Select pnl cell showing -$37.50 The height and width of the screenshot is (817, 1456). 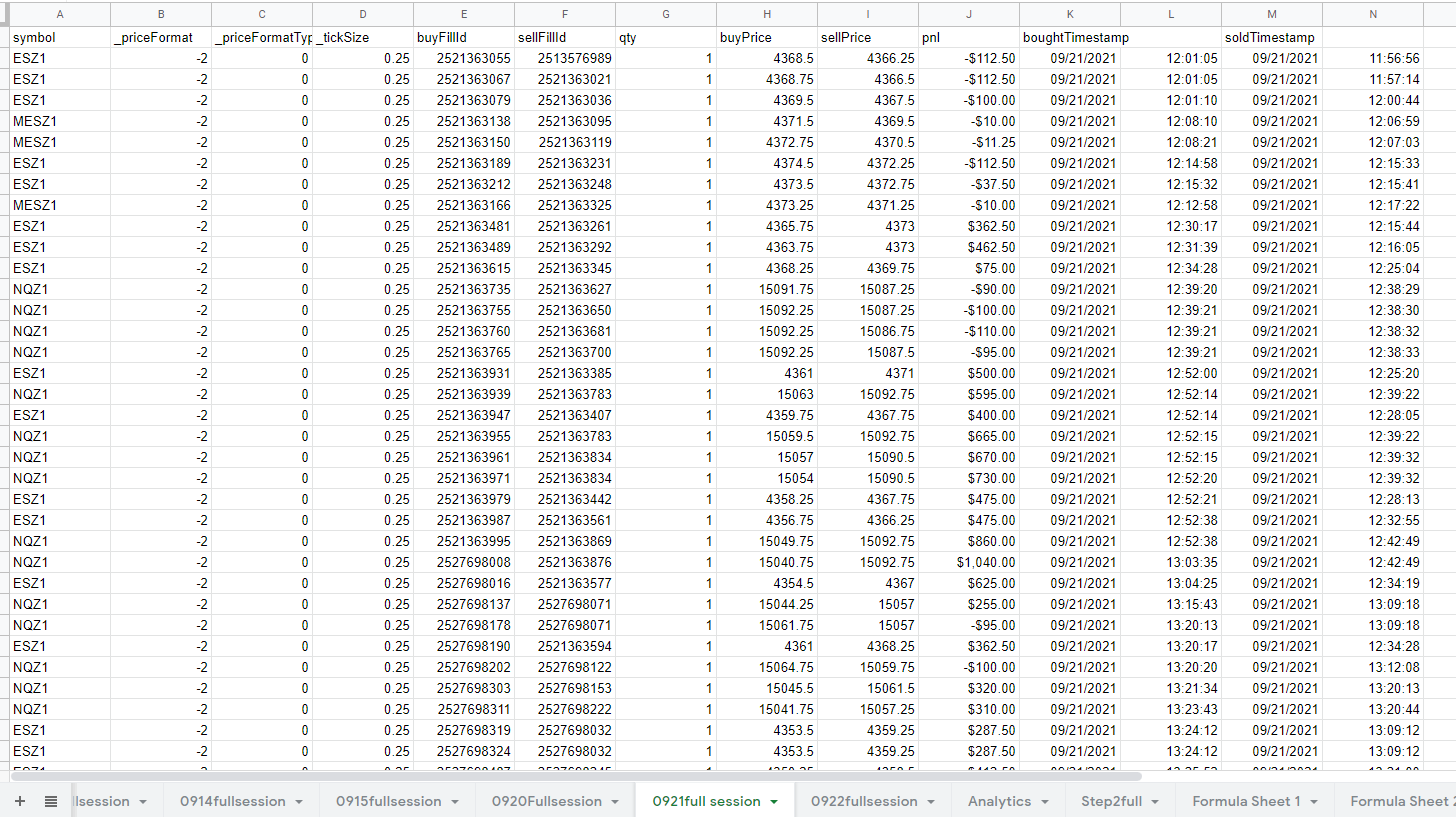969,184
